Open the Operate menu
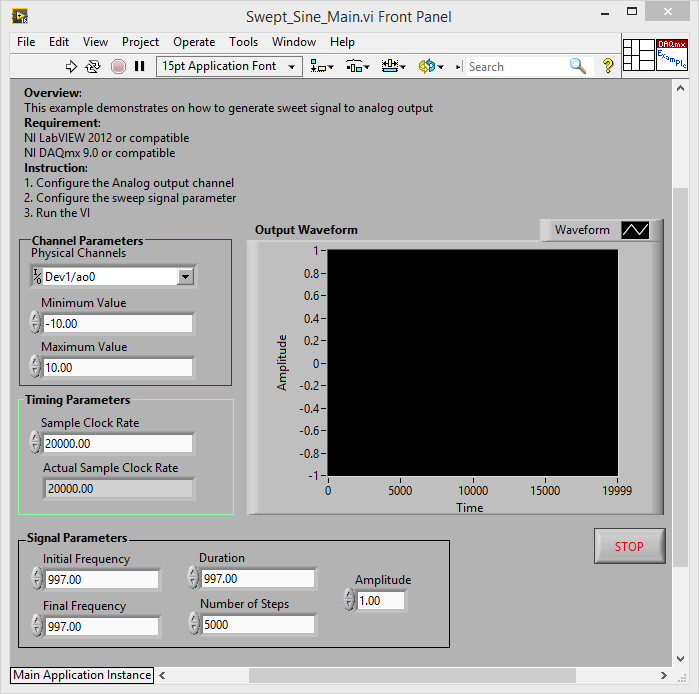The width and height of the screenshot is (699, 694). coord(194,42)
